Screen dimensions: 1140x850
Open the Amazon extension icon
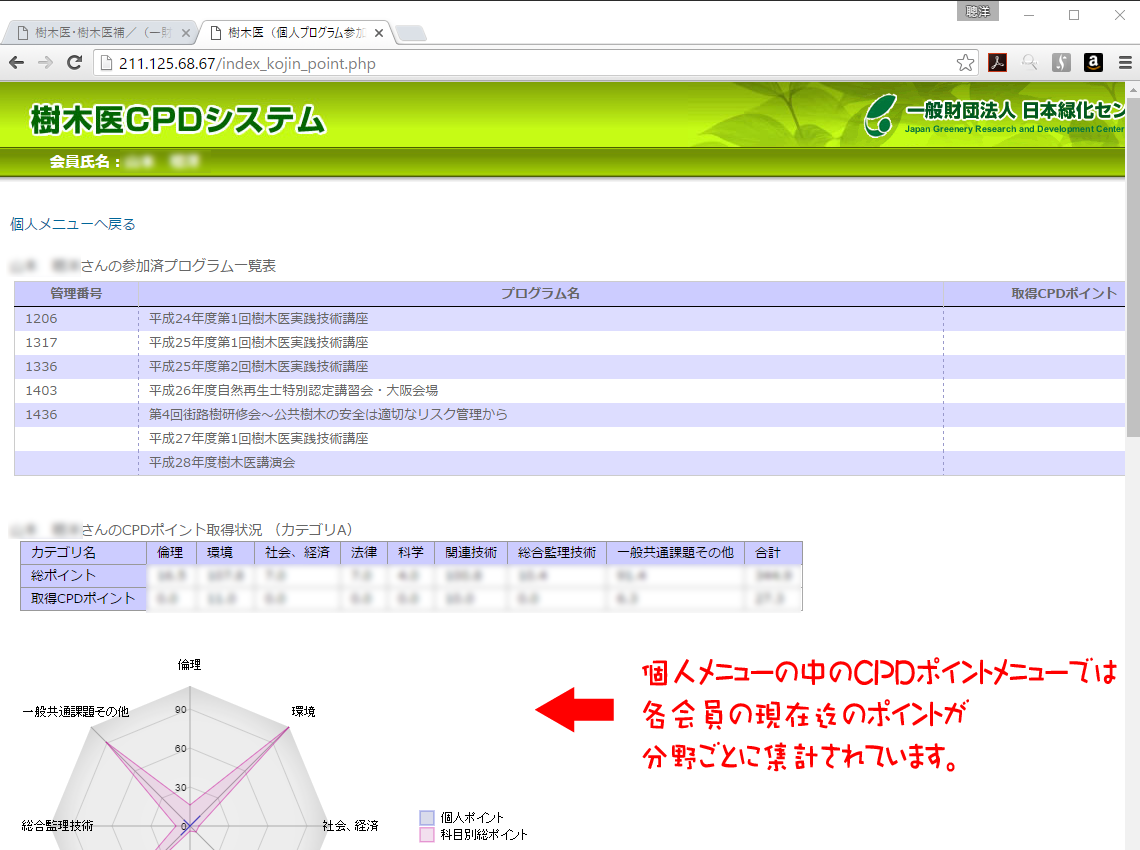[x=1093, y=63]
